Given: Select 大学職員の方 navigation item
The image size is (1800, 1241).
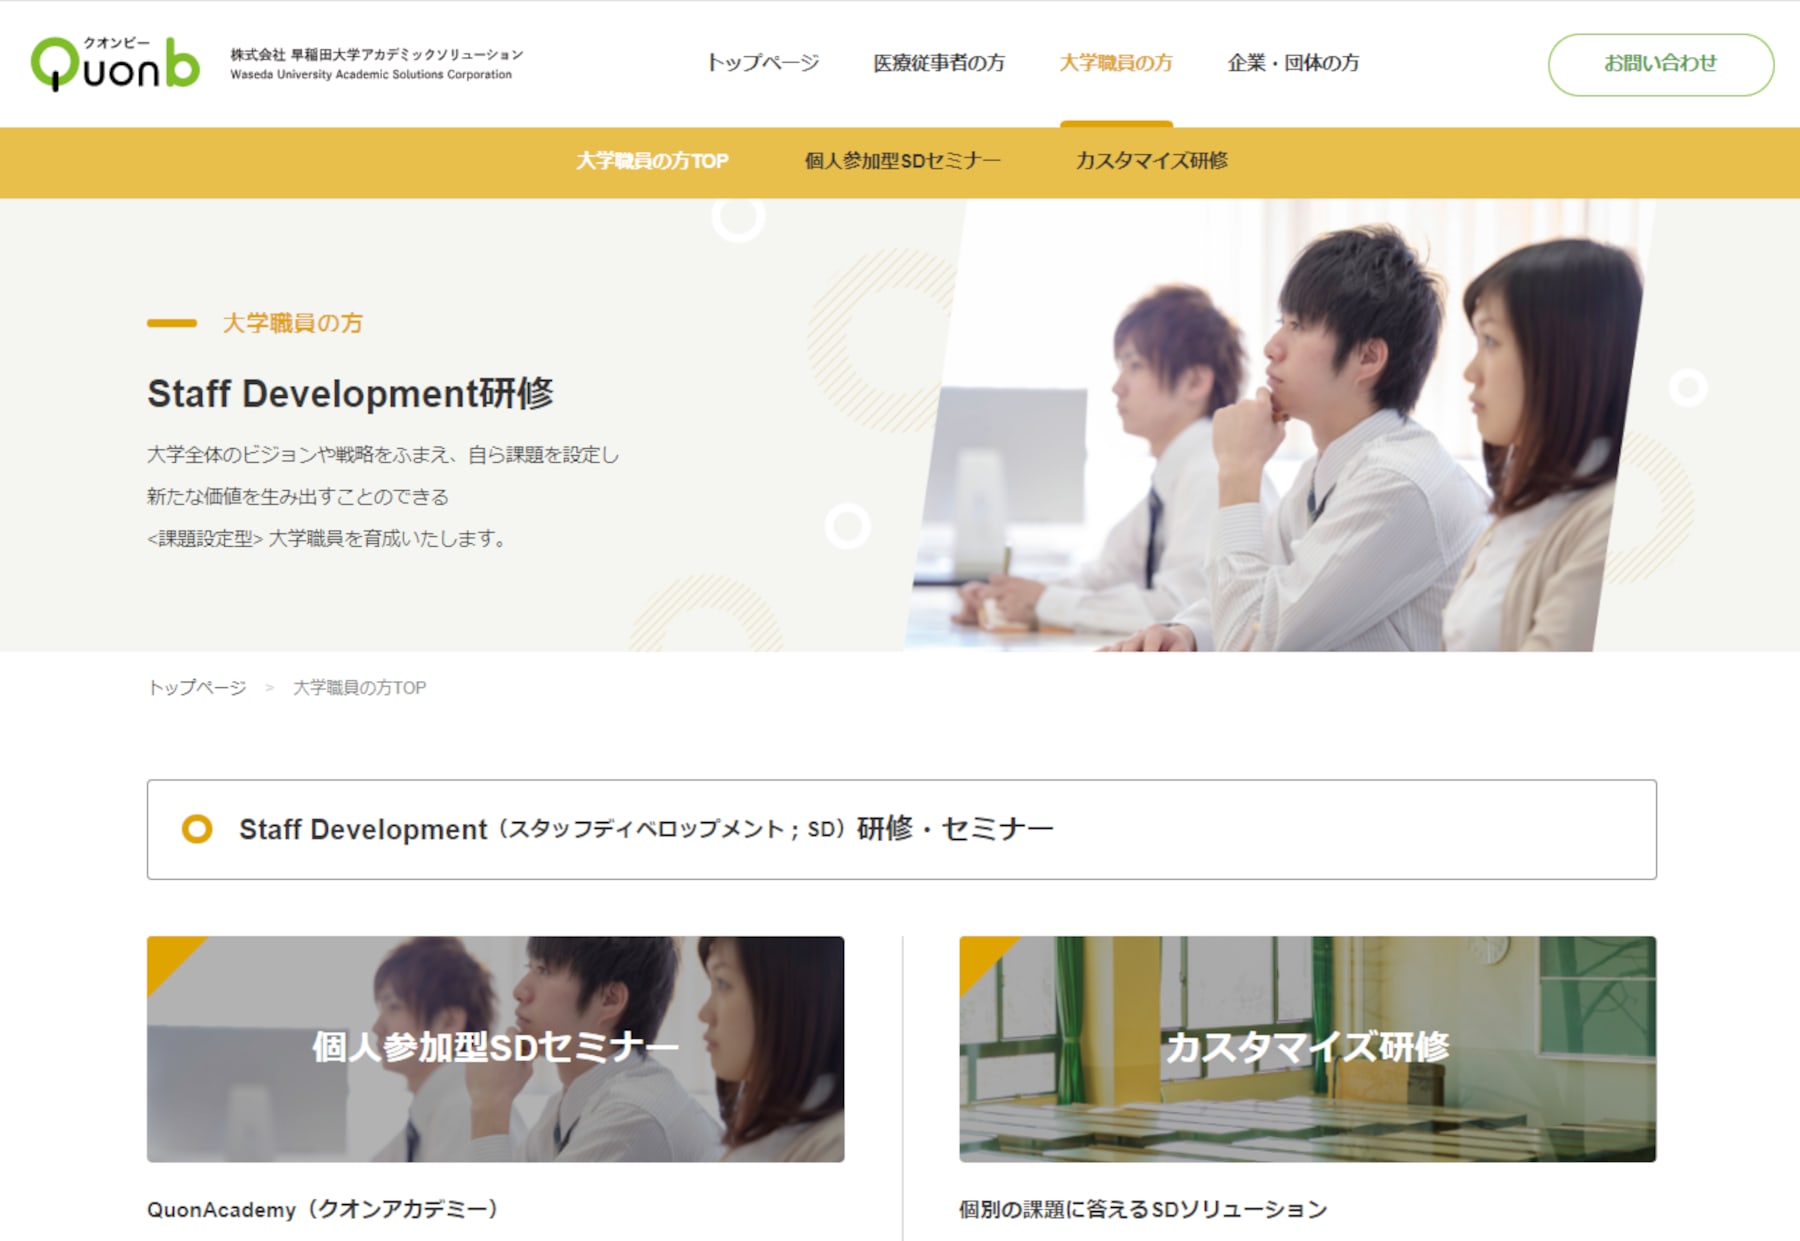Looking at the screenshot, I should [x=1116, y=63].
